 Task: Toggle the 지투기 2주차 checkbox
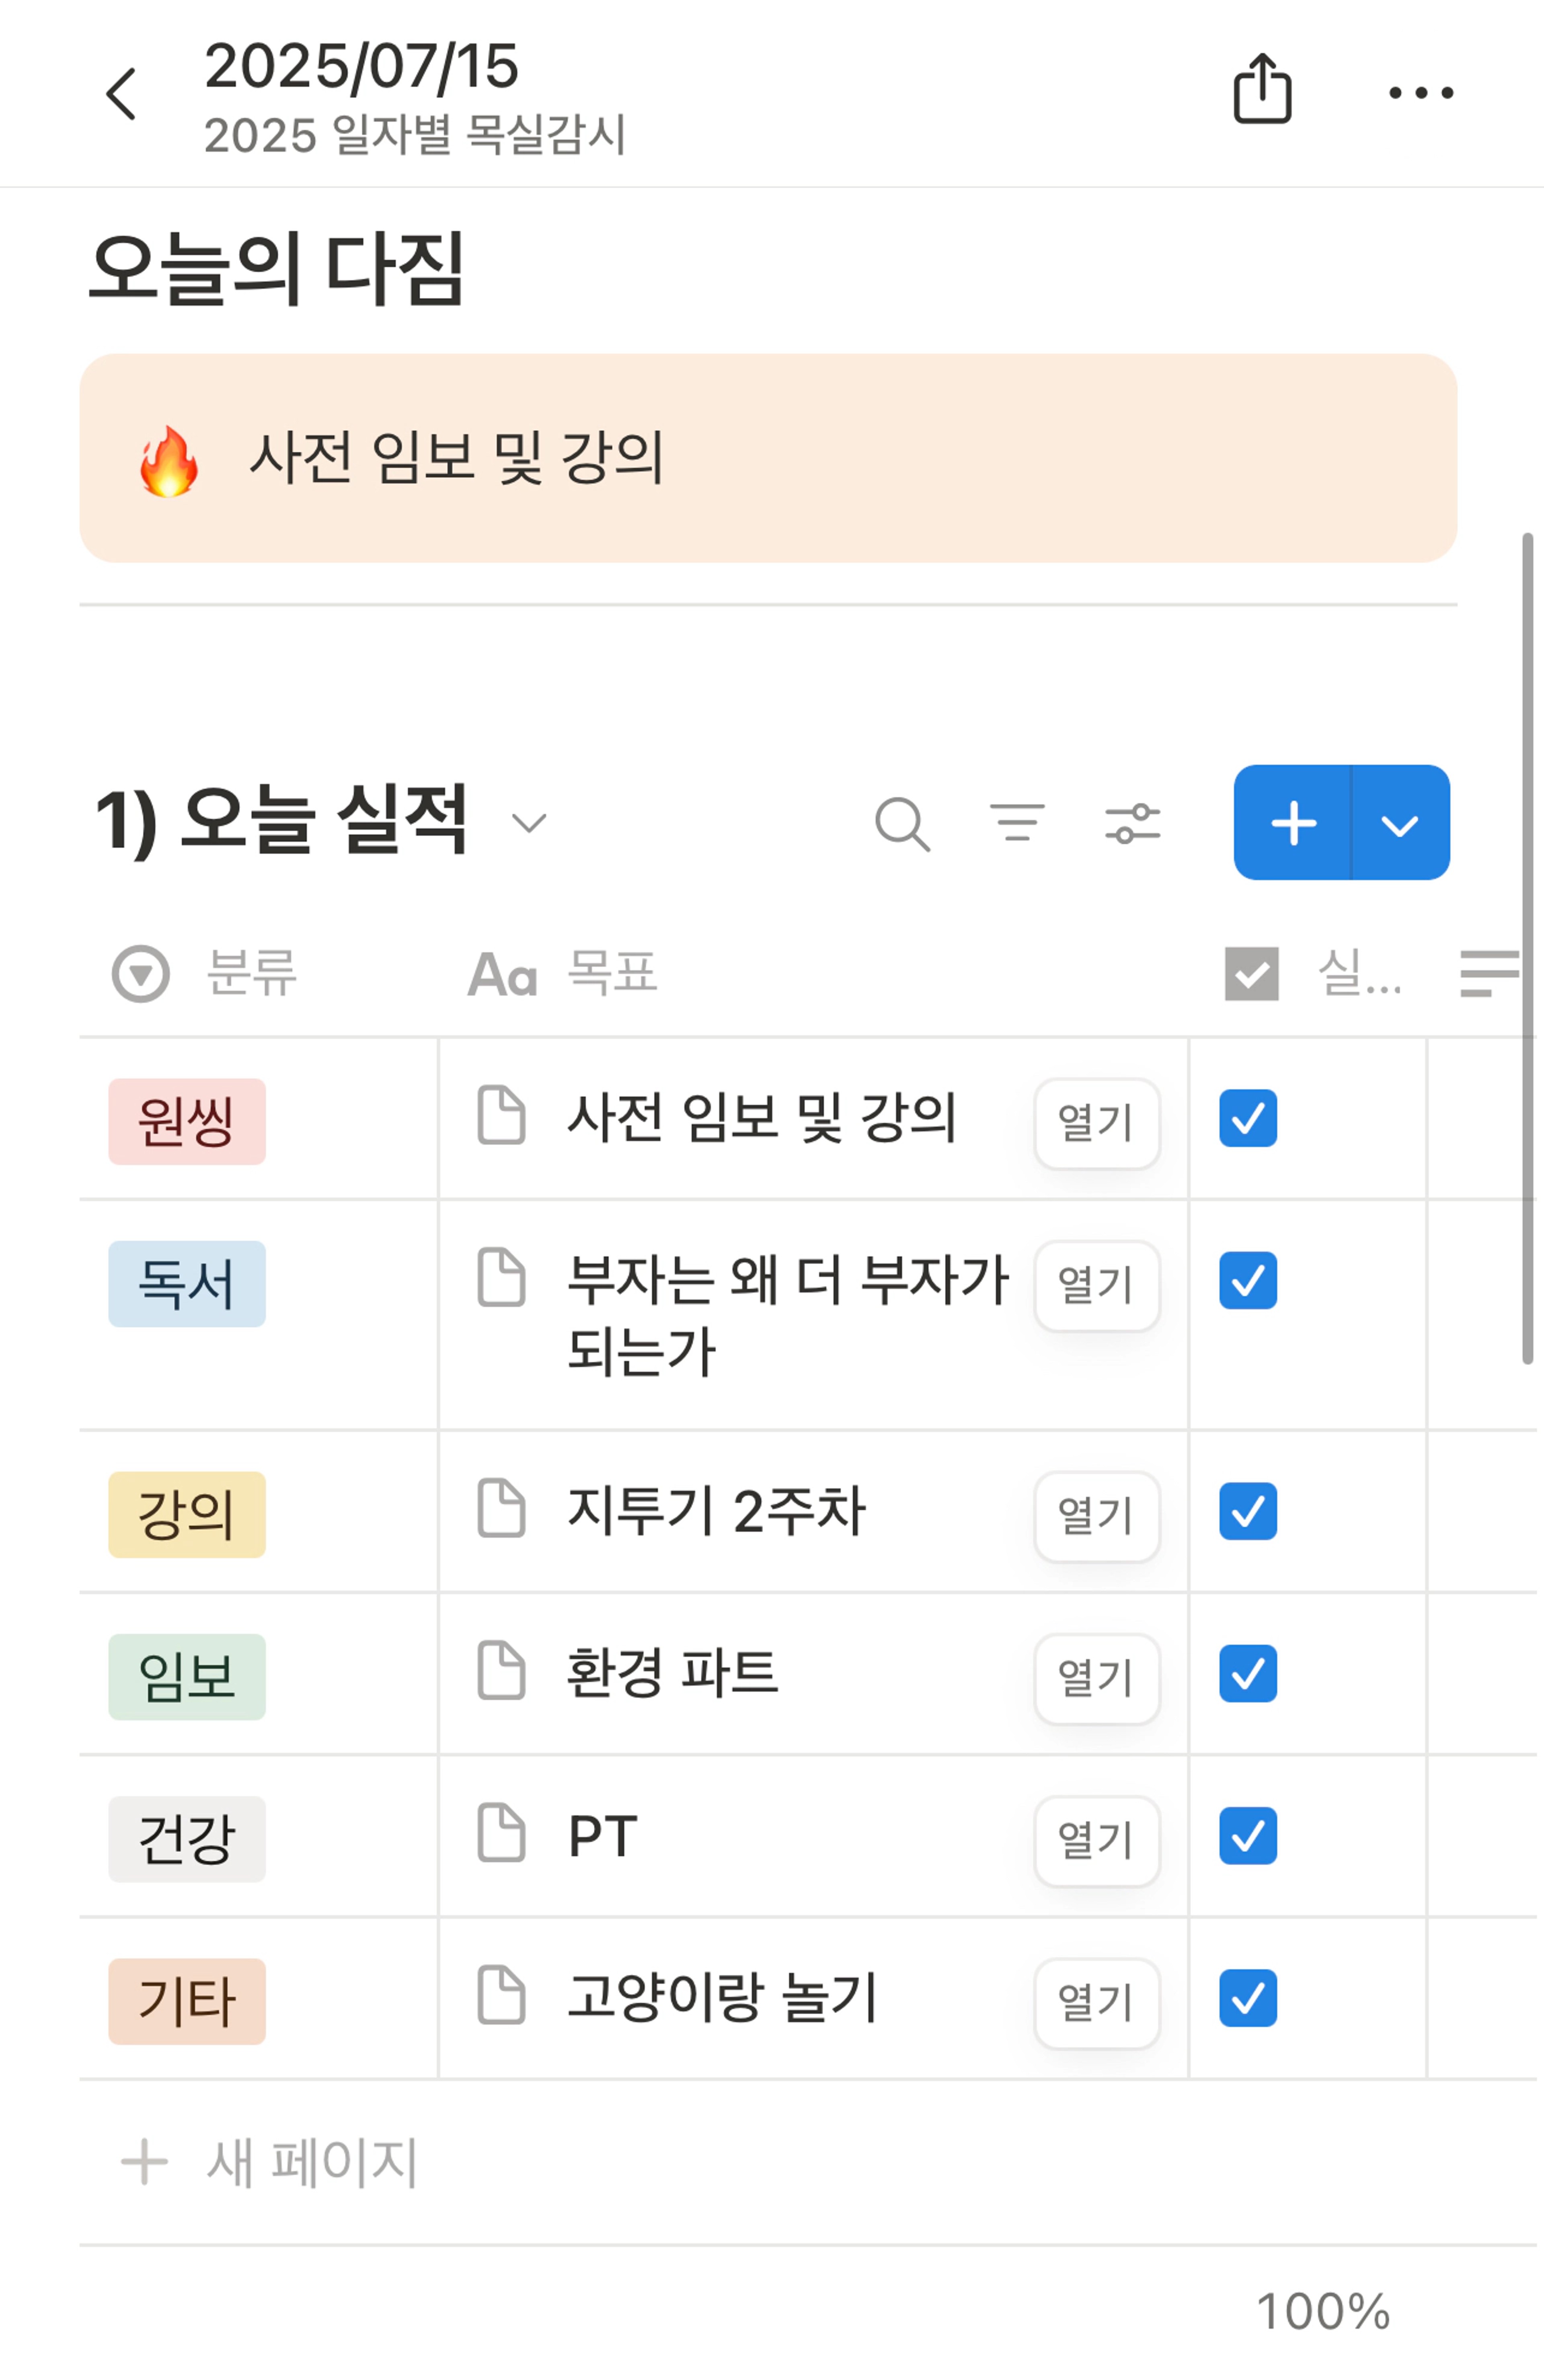coord(1247,1511)
